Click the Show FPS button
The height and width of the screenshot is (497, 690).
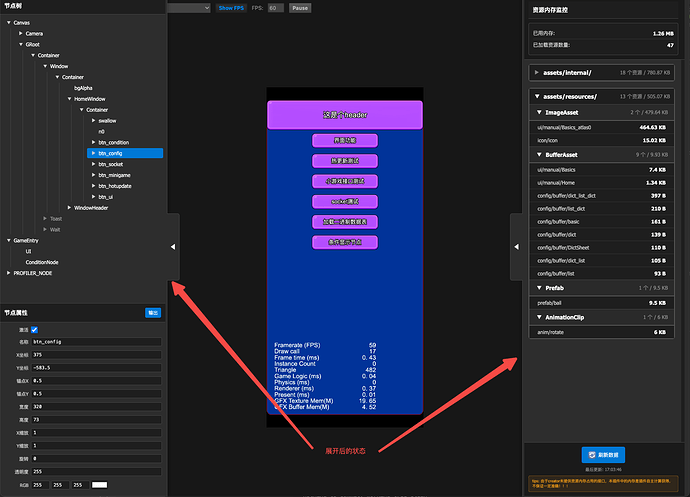231,8
